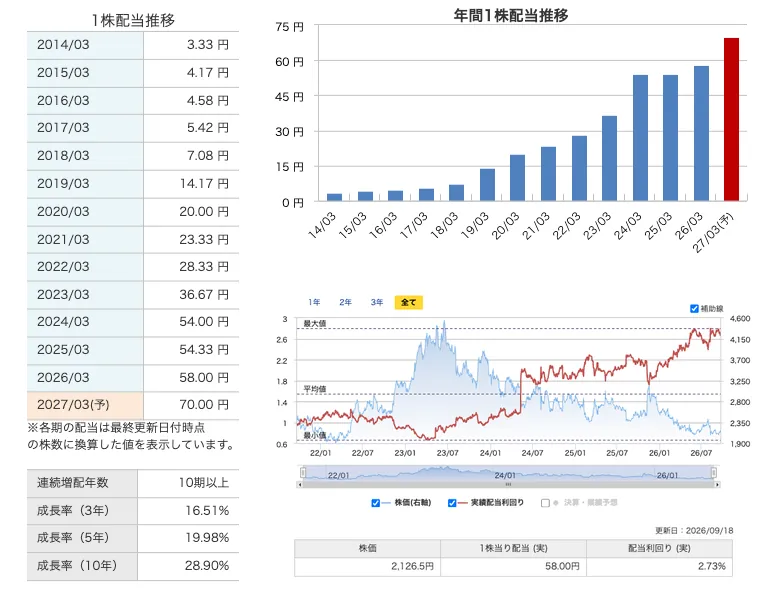
Task: Click the left handle of chart range slider
Action: 303,472
